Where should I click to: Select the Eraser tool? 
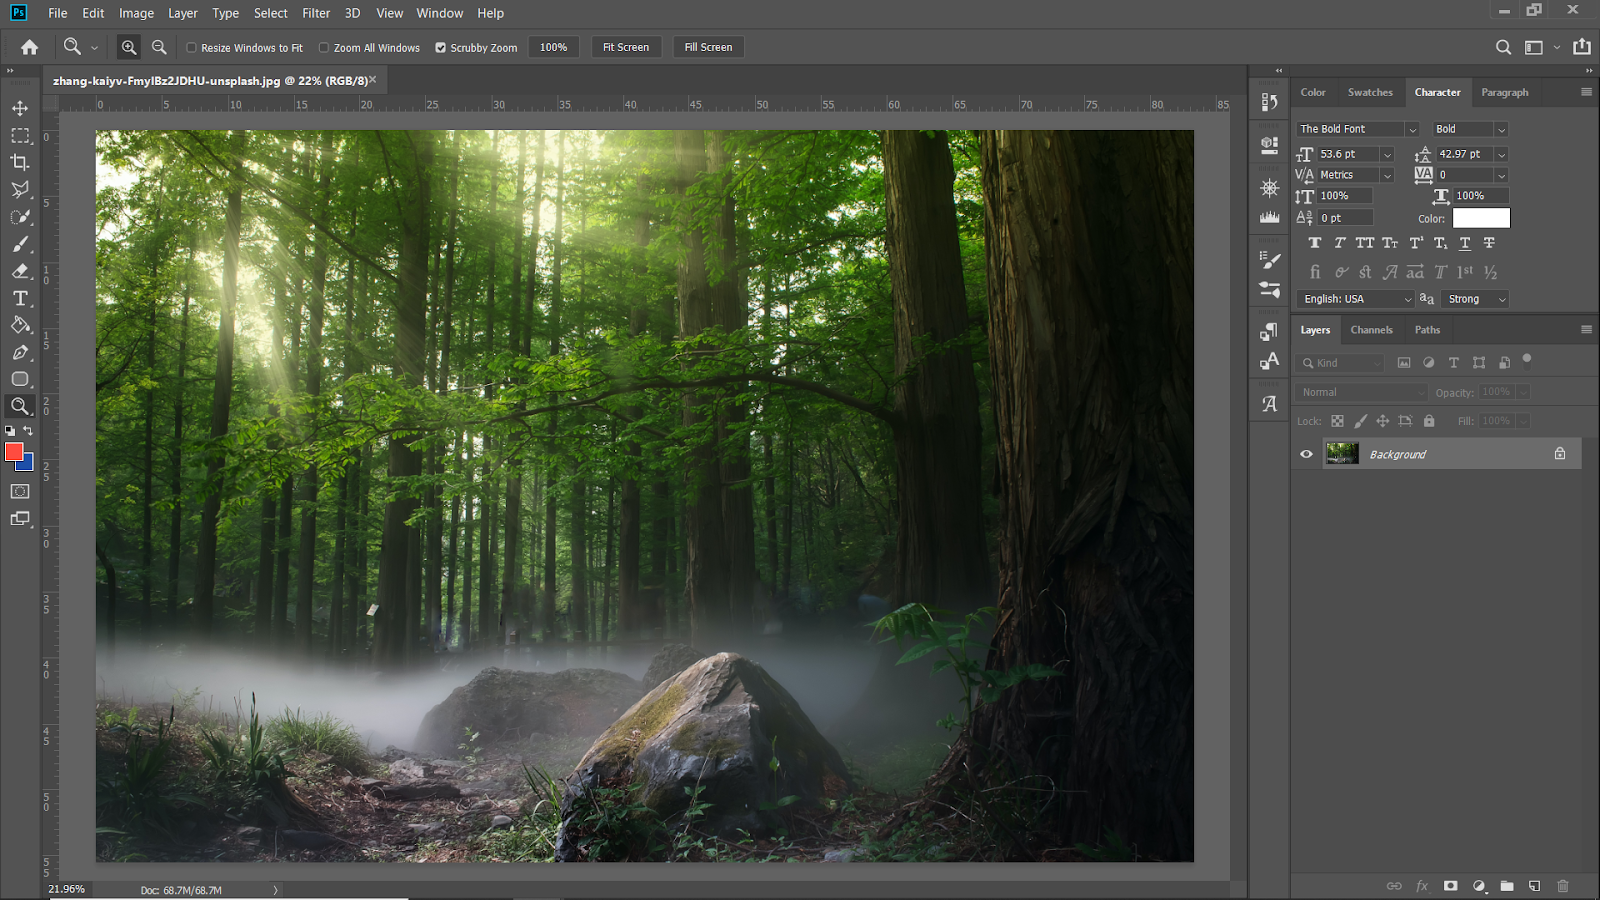(x=20, y=271)
